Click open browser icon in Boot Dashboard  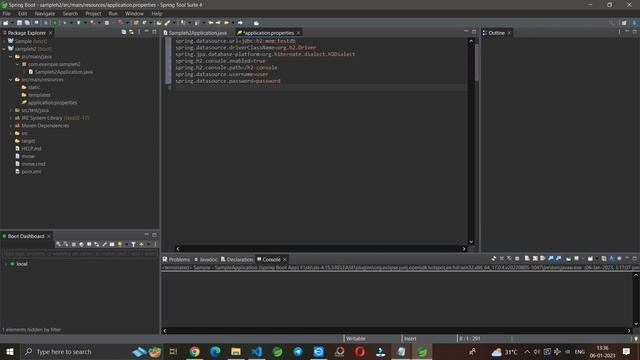81,244
